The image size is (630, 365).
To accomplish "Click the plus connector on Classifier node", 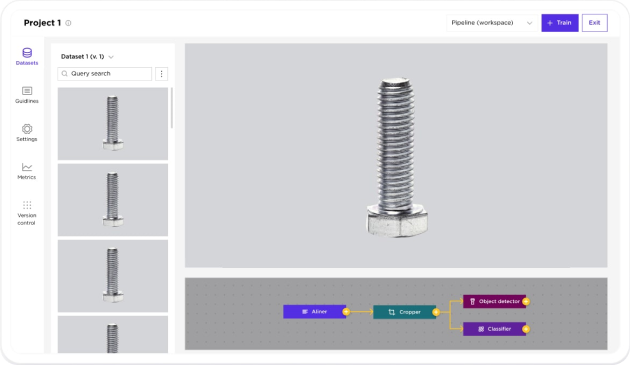I will point(526,329).
